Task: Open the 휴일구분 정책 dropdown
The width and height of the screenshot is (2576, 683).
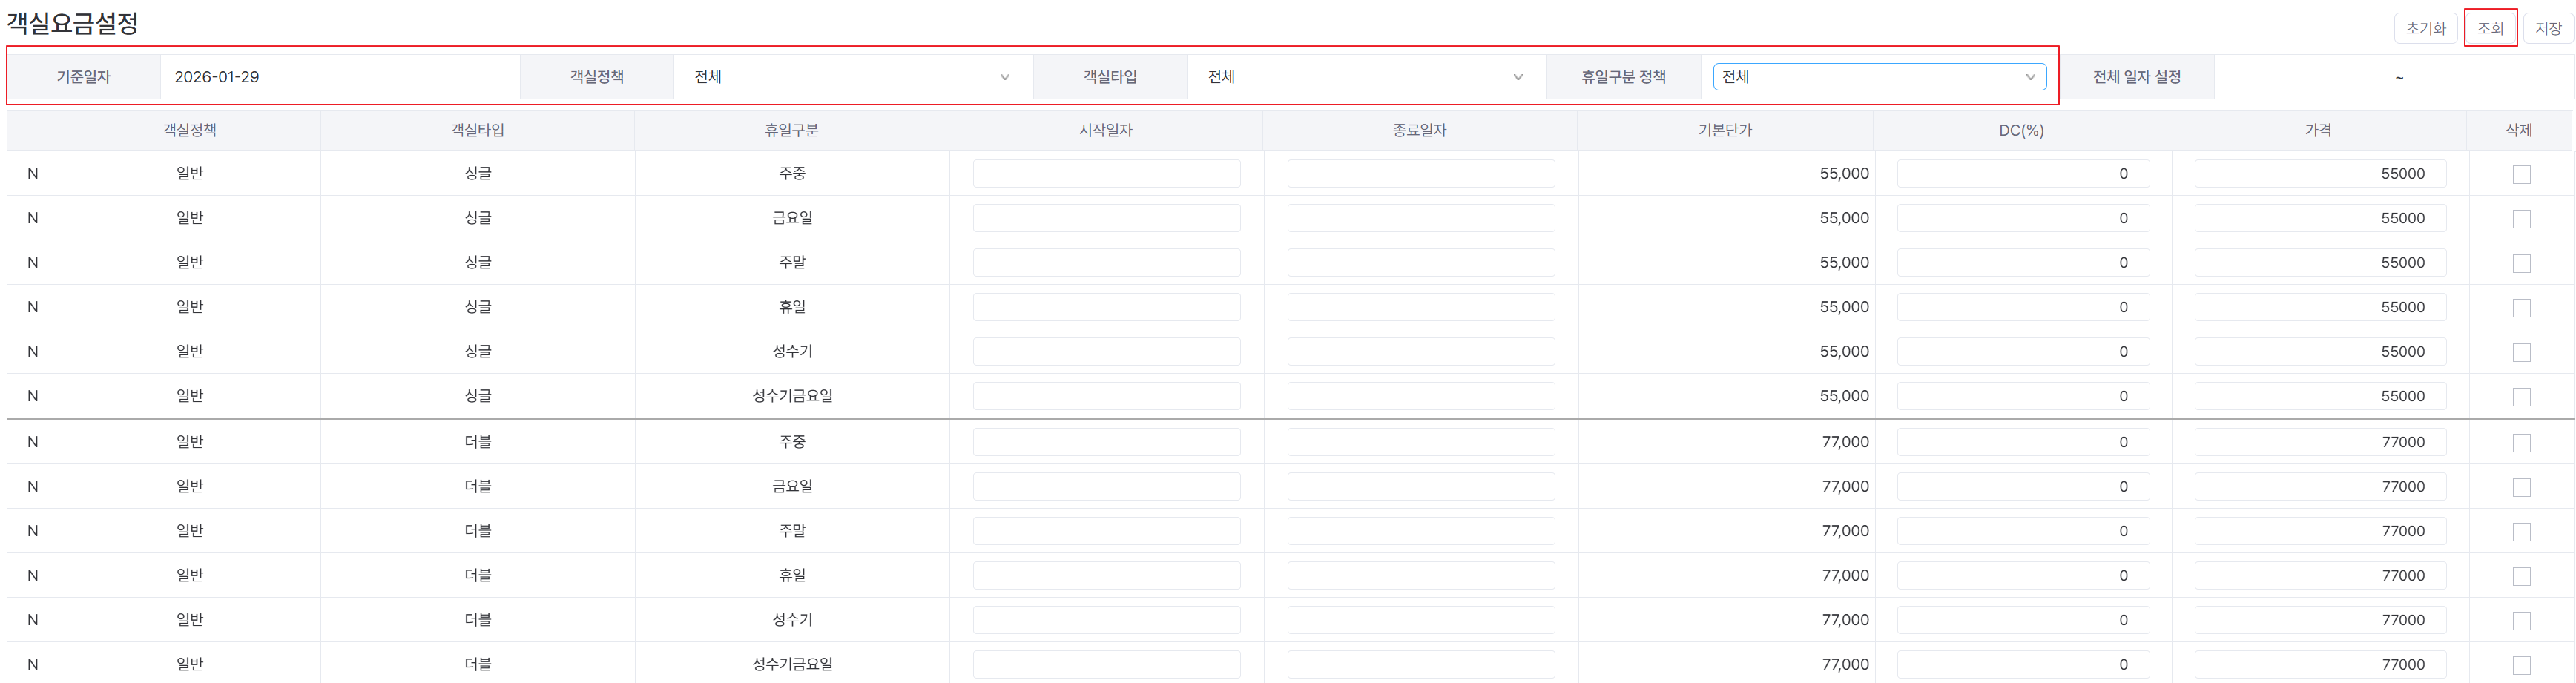Action: click(1879, 77)
